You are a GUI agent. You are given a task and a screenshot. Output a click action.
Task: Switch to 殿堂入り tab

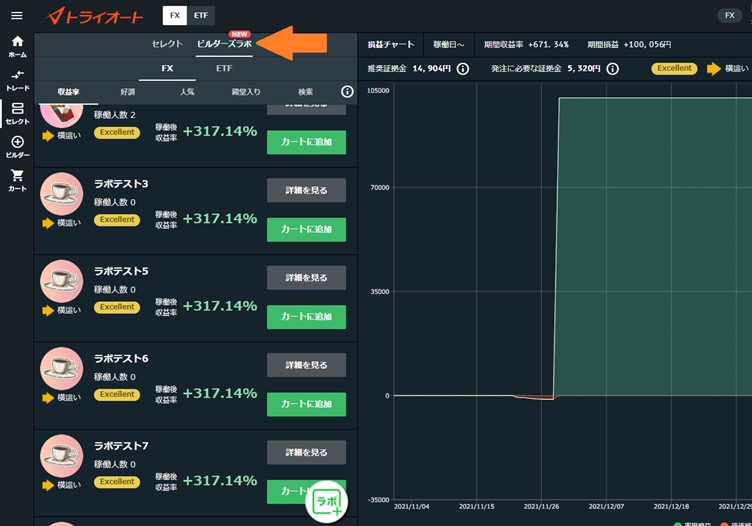(x=246, y=92)
